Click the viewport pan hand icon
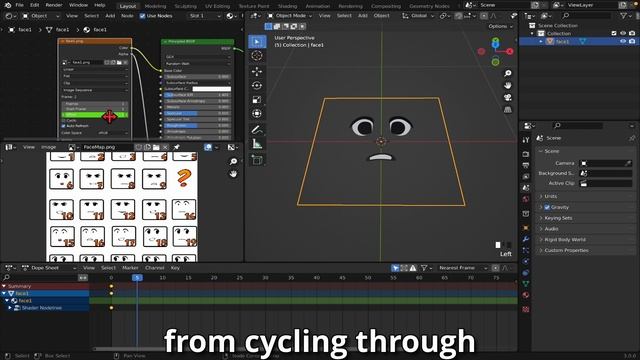Viewport: 640px width, 360px height. (507, 85)
